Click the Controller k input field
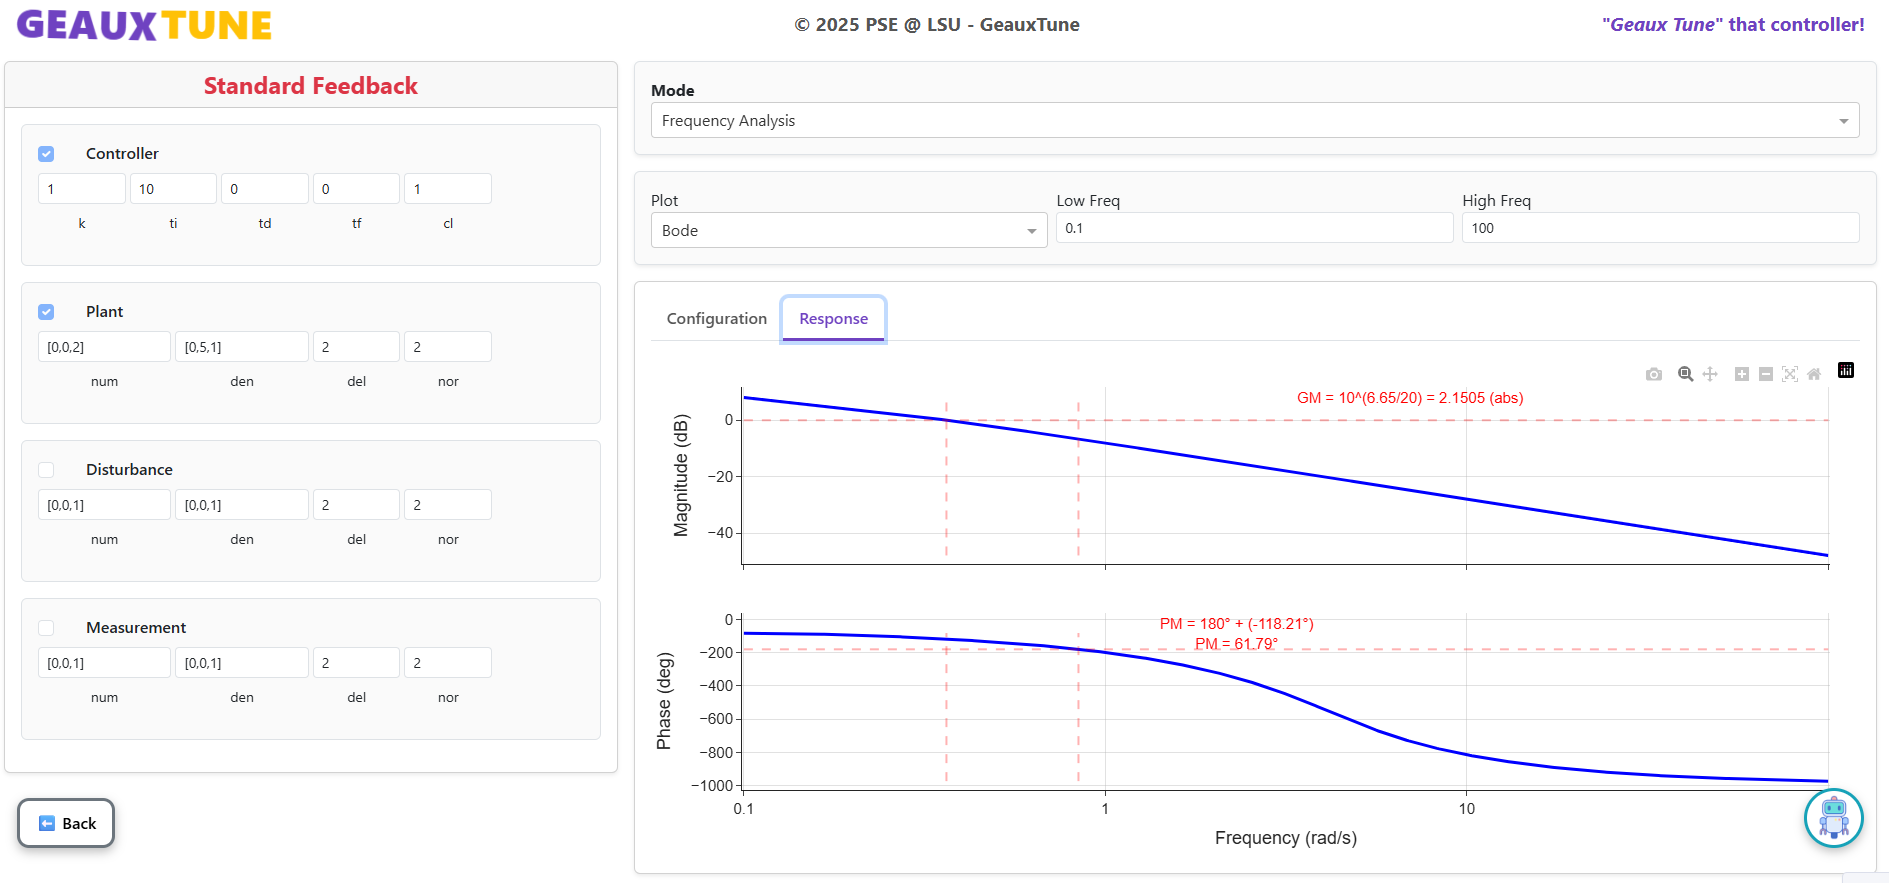This screenshot has width=1889, height=883. click(82, 189)
